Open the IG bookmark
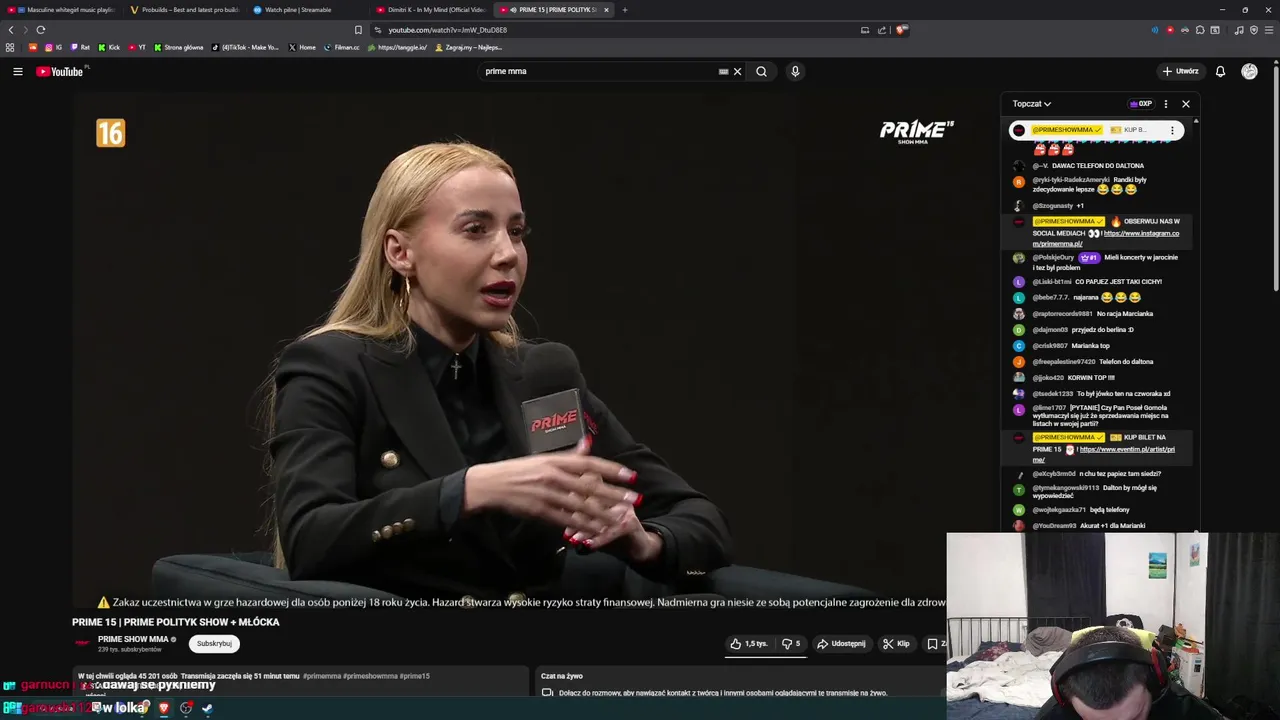The height and width of the screenshot is (720, 1280). tap(53, 47)
